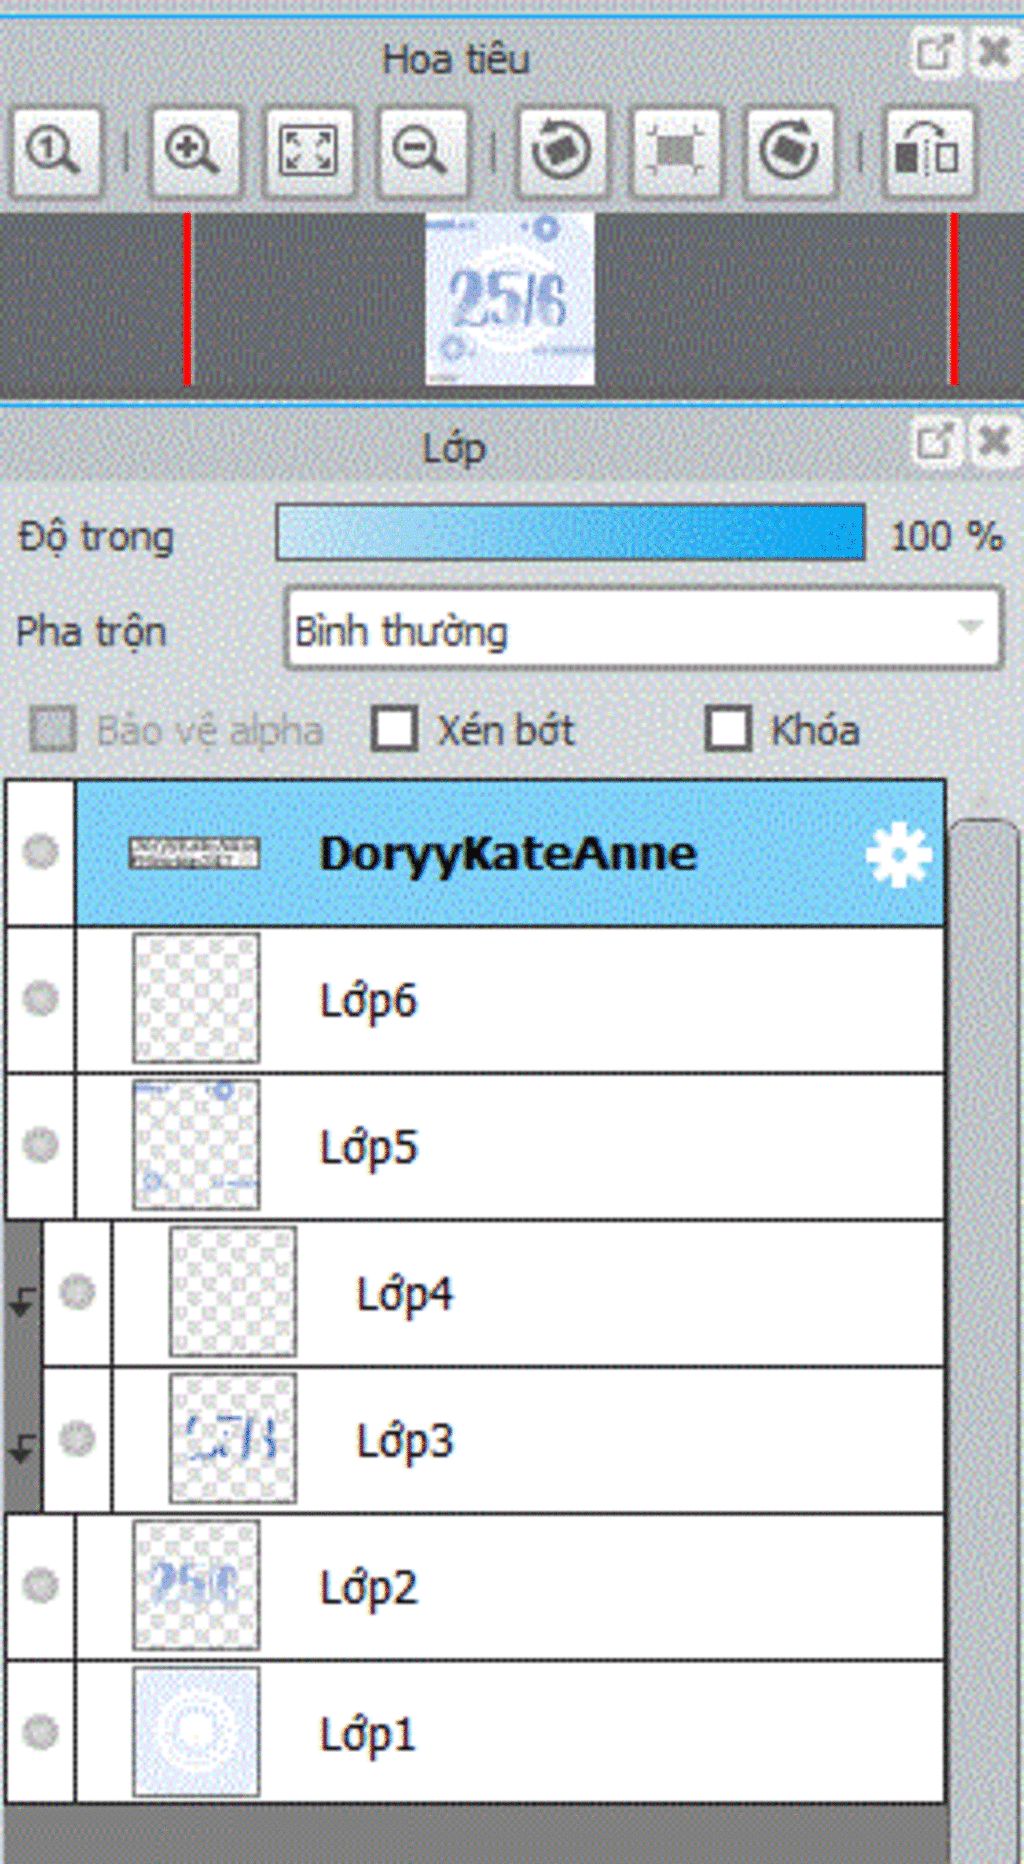1024x1864 pixels.
Task: Reset the canvas rotation
Action: tap(676, 152)
